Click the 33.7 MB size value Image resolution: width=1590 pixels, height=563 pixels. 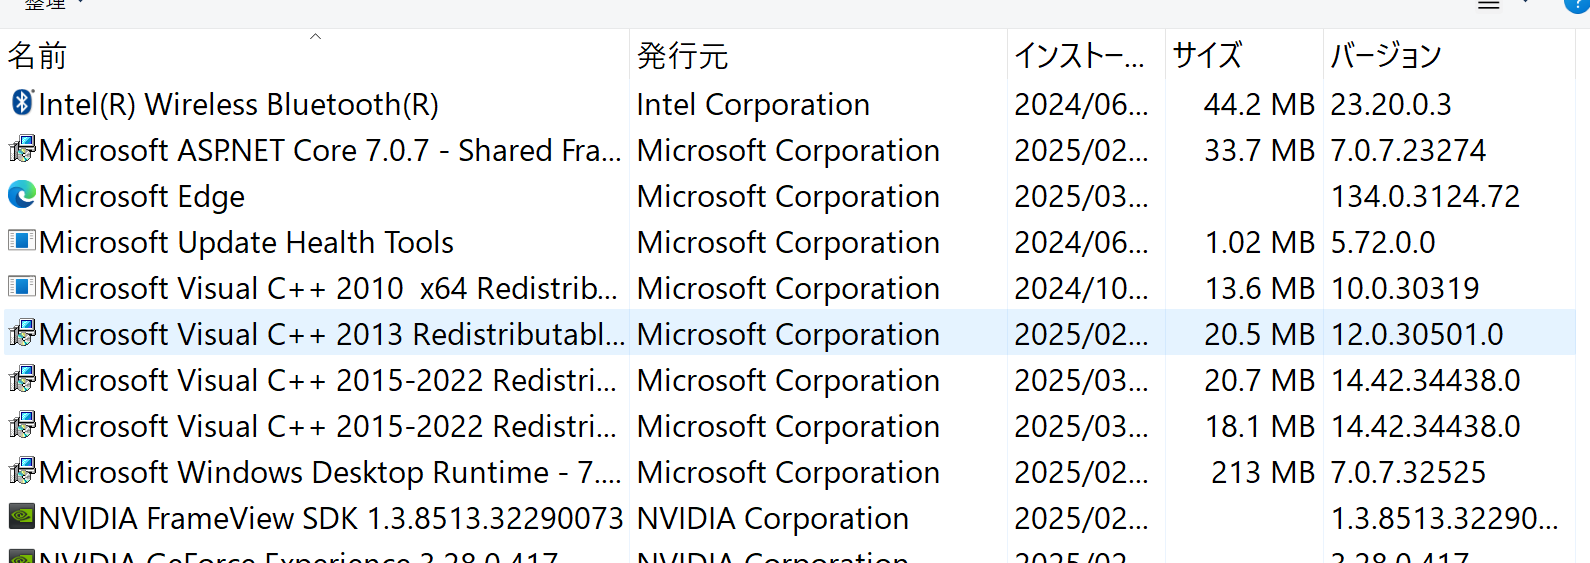point(1259,150)
